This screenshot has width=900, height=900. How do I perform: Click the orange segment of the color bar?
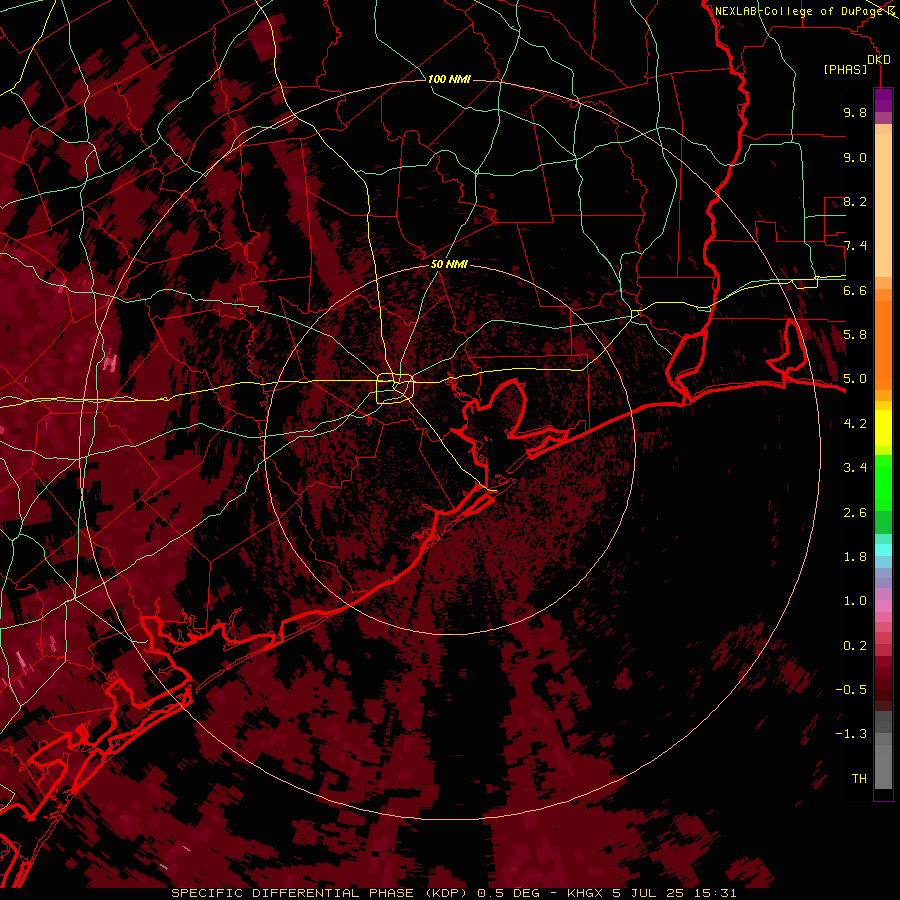(883, 344)
